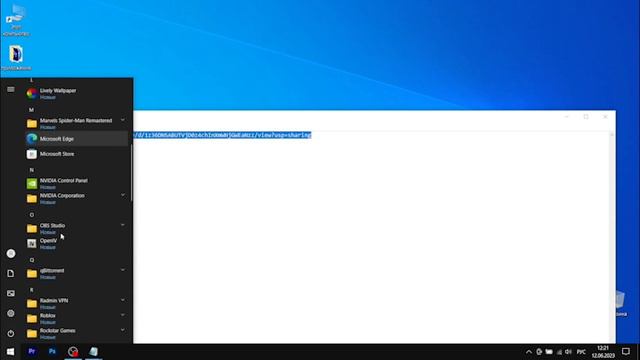Click the selected link text in Notepad
Screen dimensions: 640x360
tap(222, 135)
